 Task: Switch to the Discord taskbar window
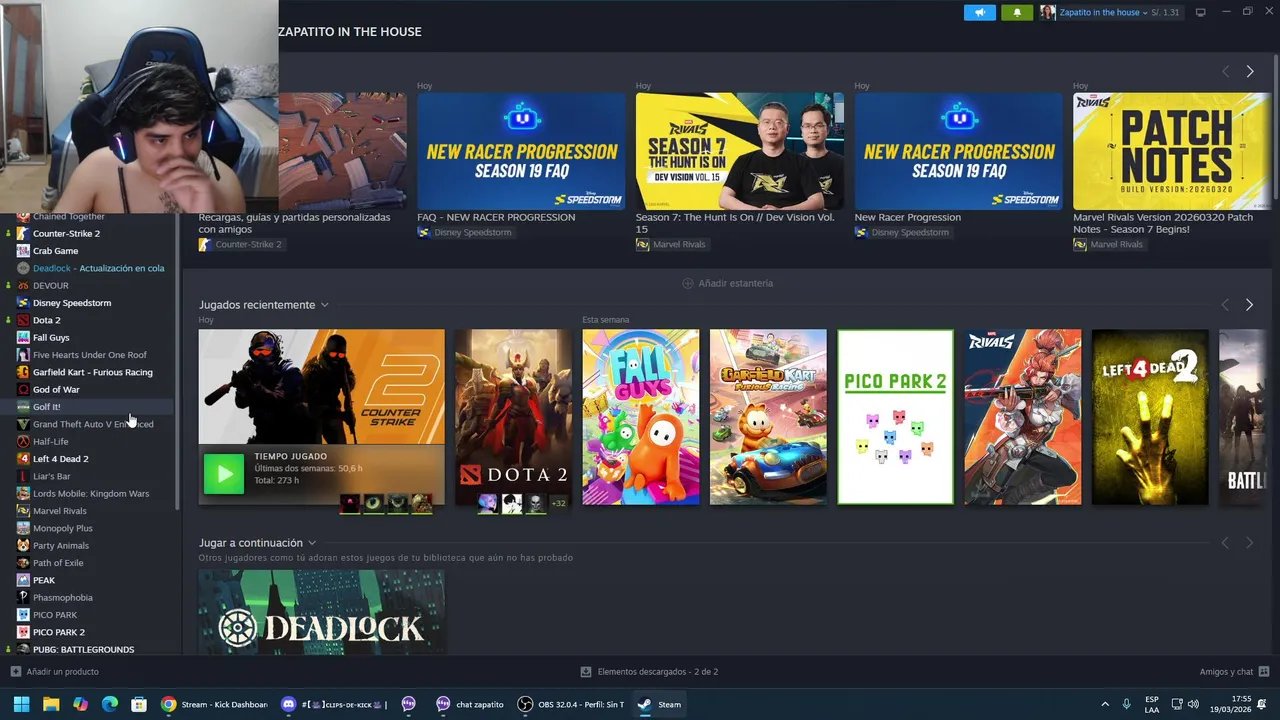335,704
